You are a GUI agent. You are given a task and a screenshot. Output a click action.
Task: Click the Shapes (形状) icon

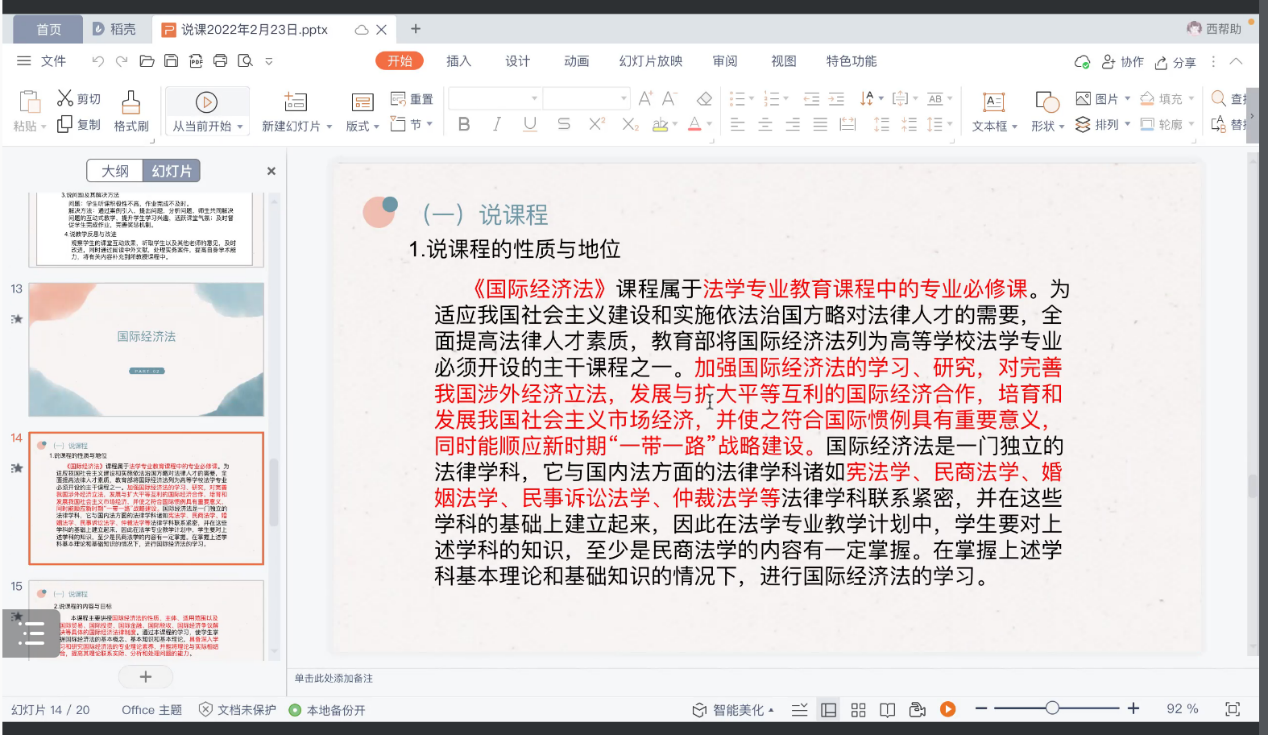click(x=1046, y=102)
